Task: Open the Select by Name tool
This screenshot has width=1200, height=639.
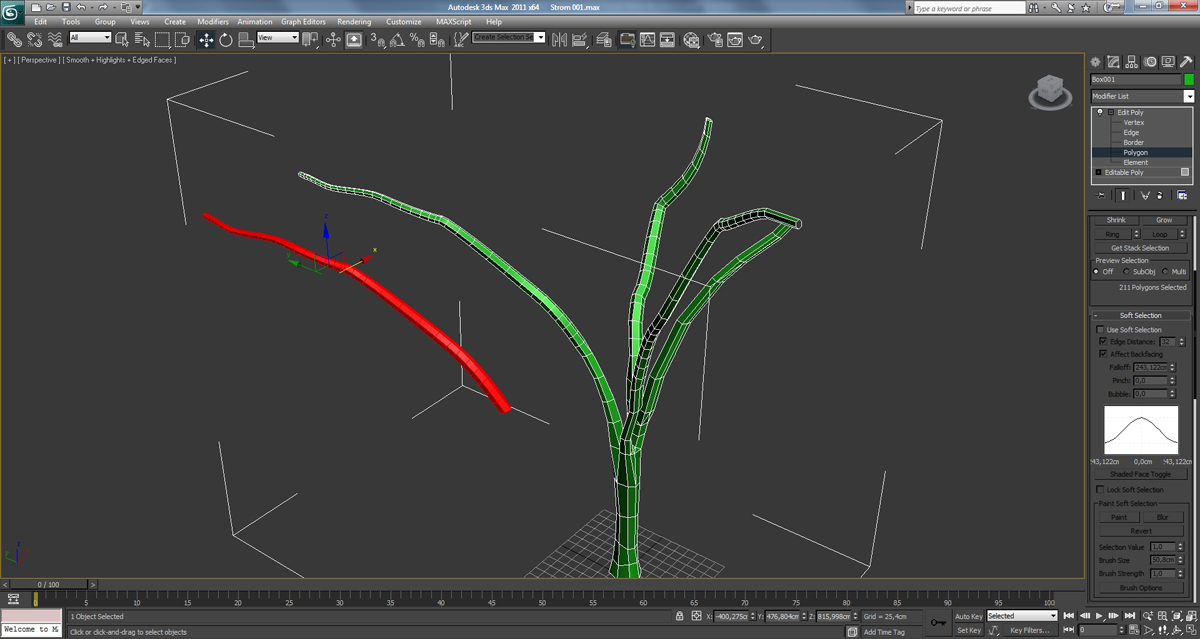Action: pos(141,39)
